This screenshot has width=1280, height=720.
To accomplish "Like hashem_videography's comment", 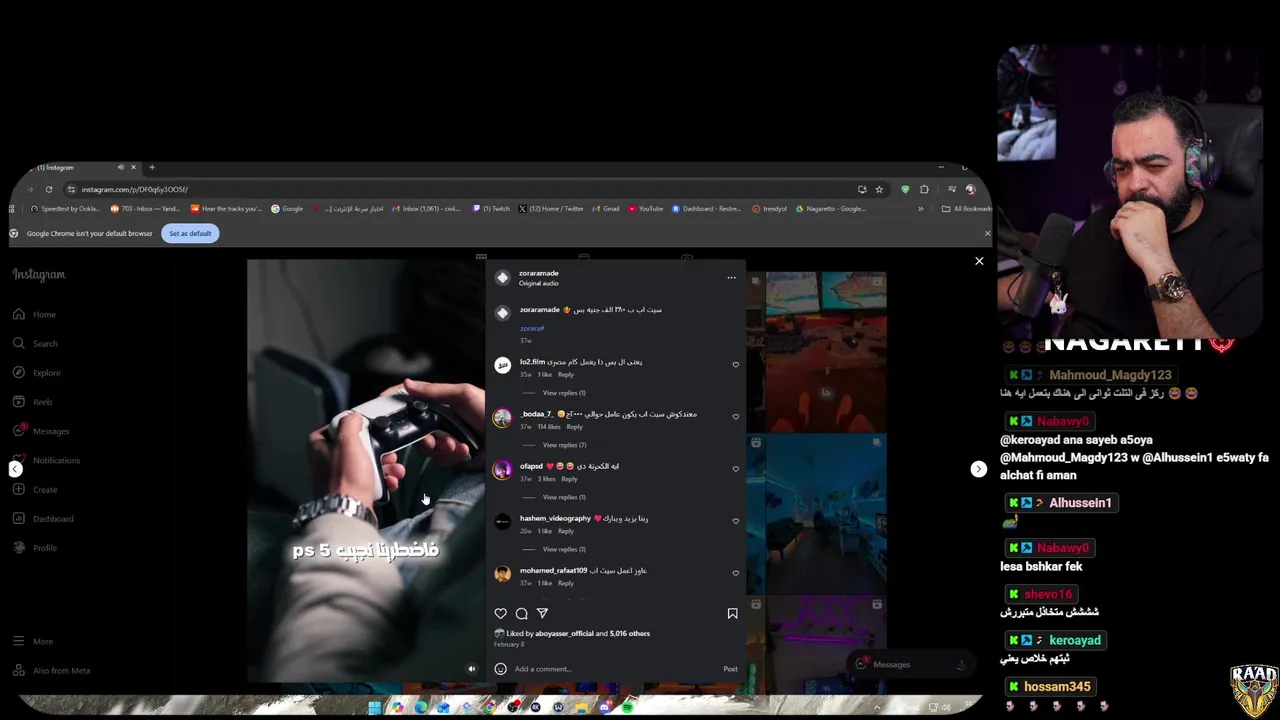I will [736, 521].
